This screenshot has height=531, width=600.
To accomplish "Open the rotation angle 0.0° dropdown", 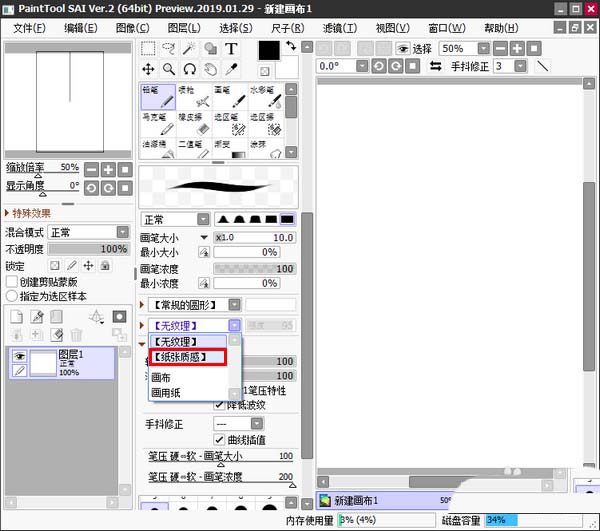I will tap(362, 66).
